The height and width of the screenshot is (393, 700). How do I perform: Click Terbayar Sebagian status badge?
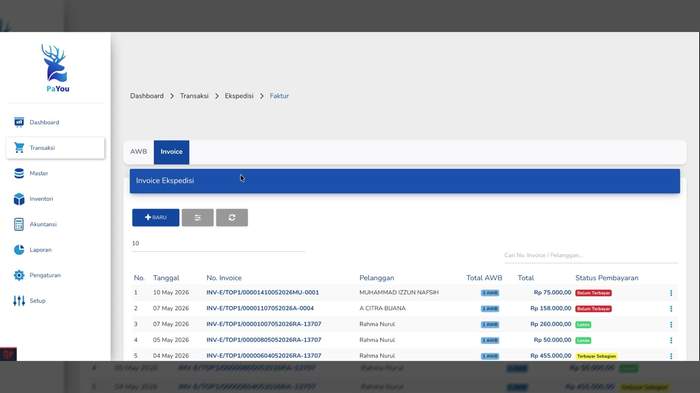tap(596, 356)
